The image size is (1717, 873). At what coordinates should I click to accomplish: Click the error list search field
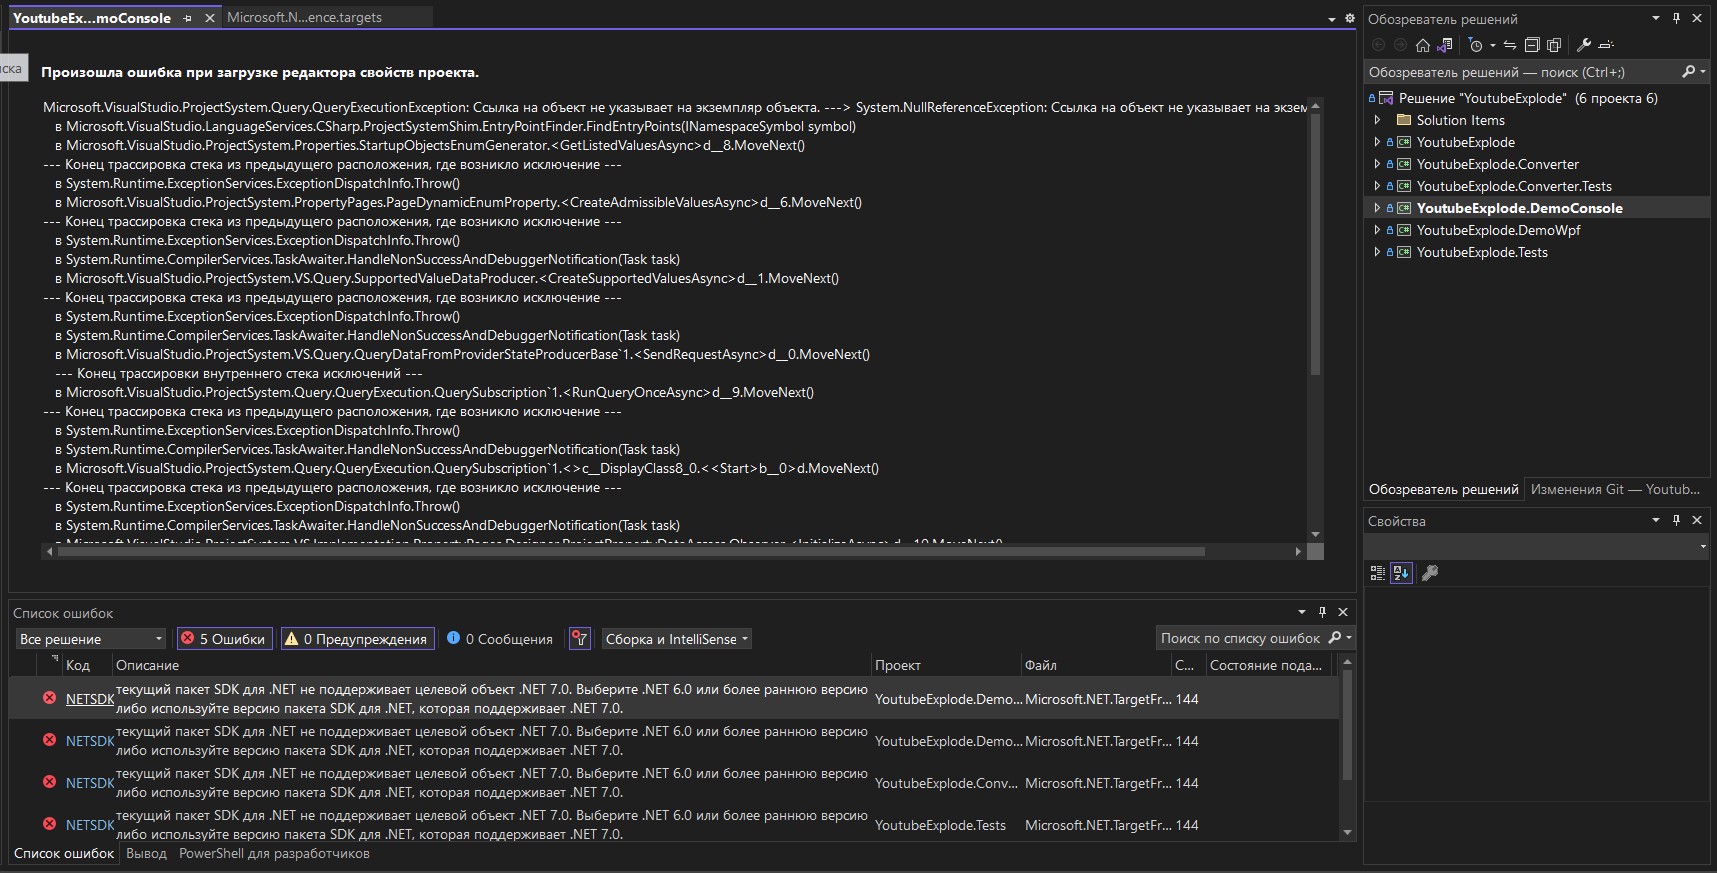(x=1241, y=638)
